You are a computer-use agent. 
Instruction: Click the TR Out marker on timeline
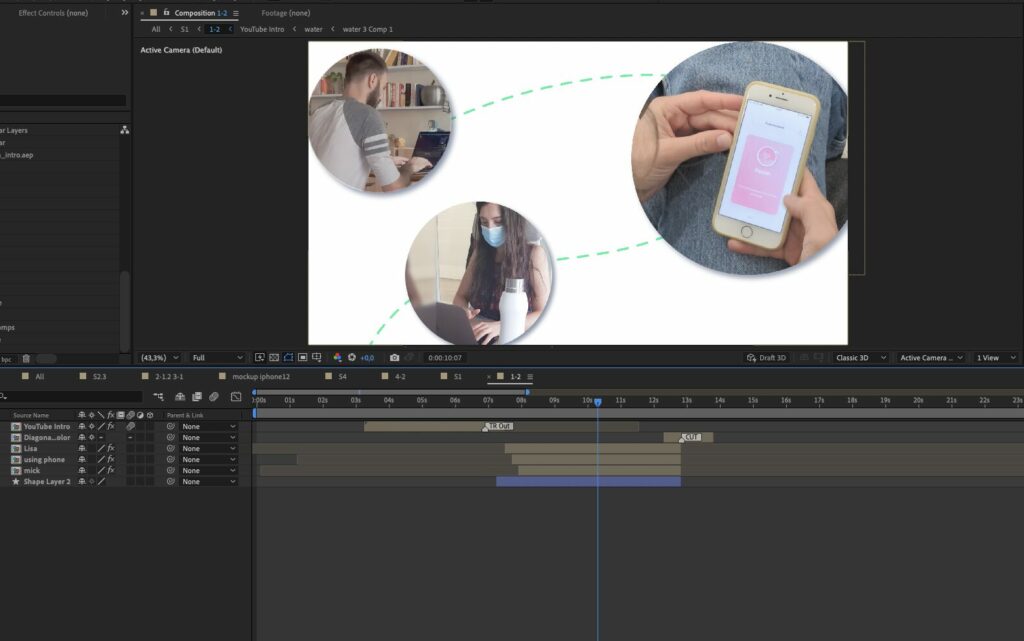(x=498, y=426)
